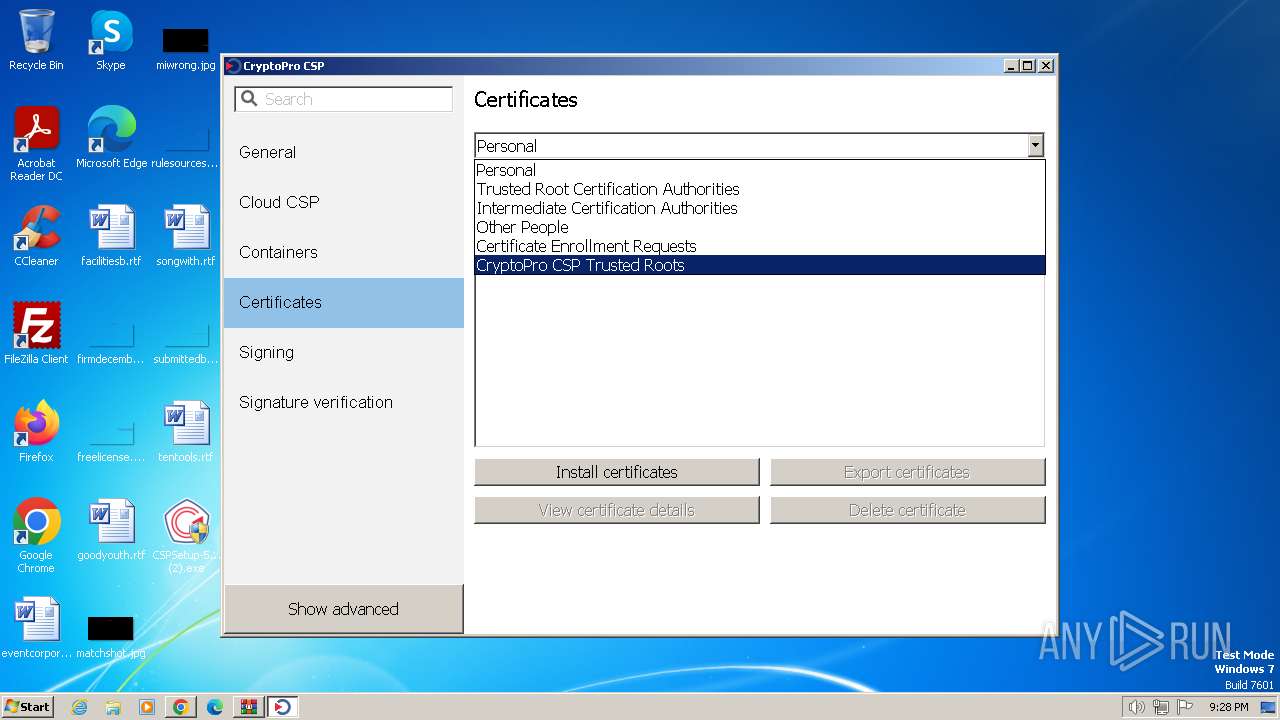Open Chrome from the taskbar
The image size is (1280, 720).
click(x=181, y=707)
